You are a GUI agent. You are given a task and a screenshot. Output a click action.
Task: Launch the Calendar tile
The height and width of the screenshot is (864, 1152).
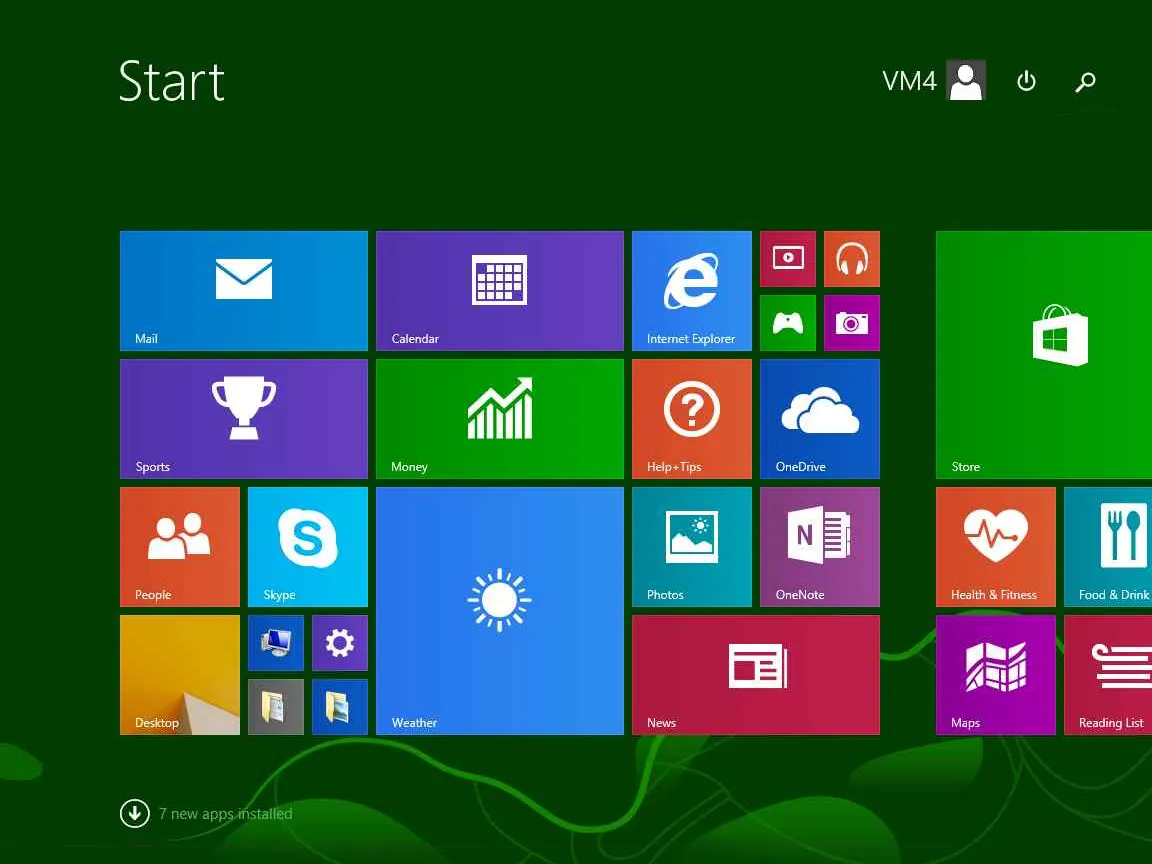click(x=500, y=290)
